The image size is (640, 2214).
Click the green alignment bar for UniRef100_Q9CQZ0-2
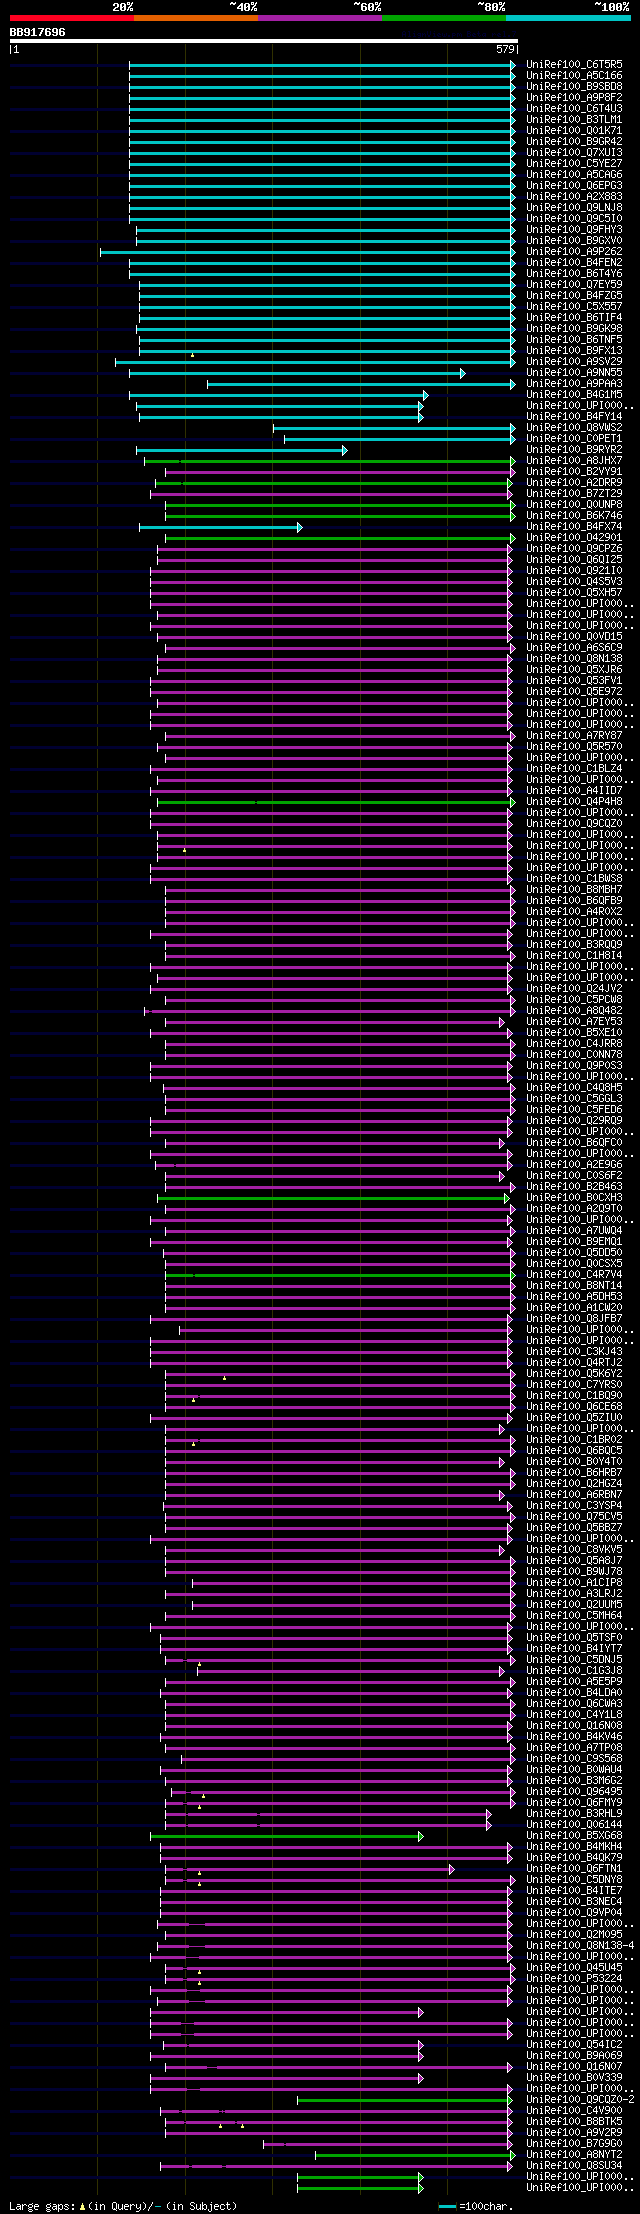[407, 2100]
